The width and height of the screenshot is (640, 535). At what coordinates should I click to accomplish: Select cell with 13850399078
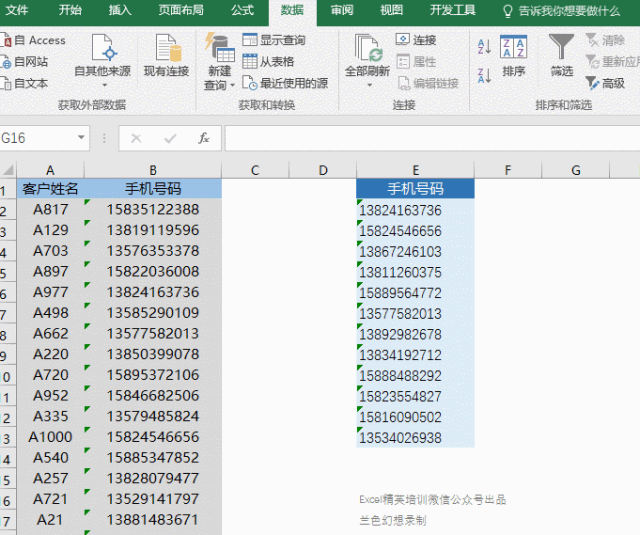tap(153, 354)
